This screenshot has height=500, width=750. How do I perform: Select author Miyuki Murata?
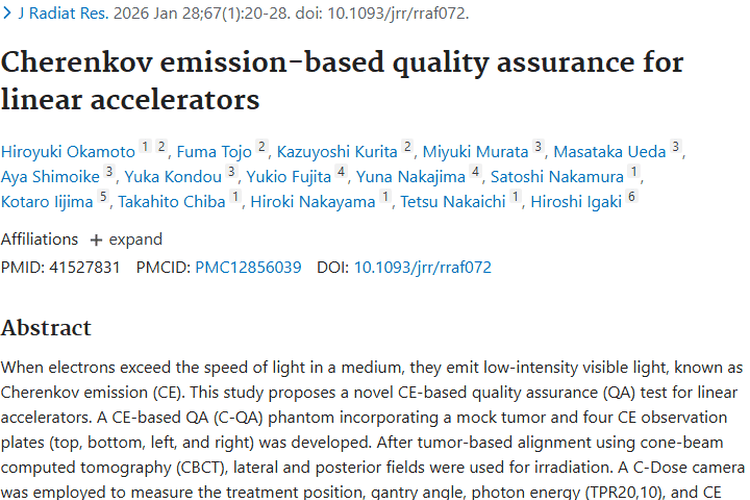point(475,152)
